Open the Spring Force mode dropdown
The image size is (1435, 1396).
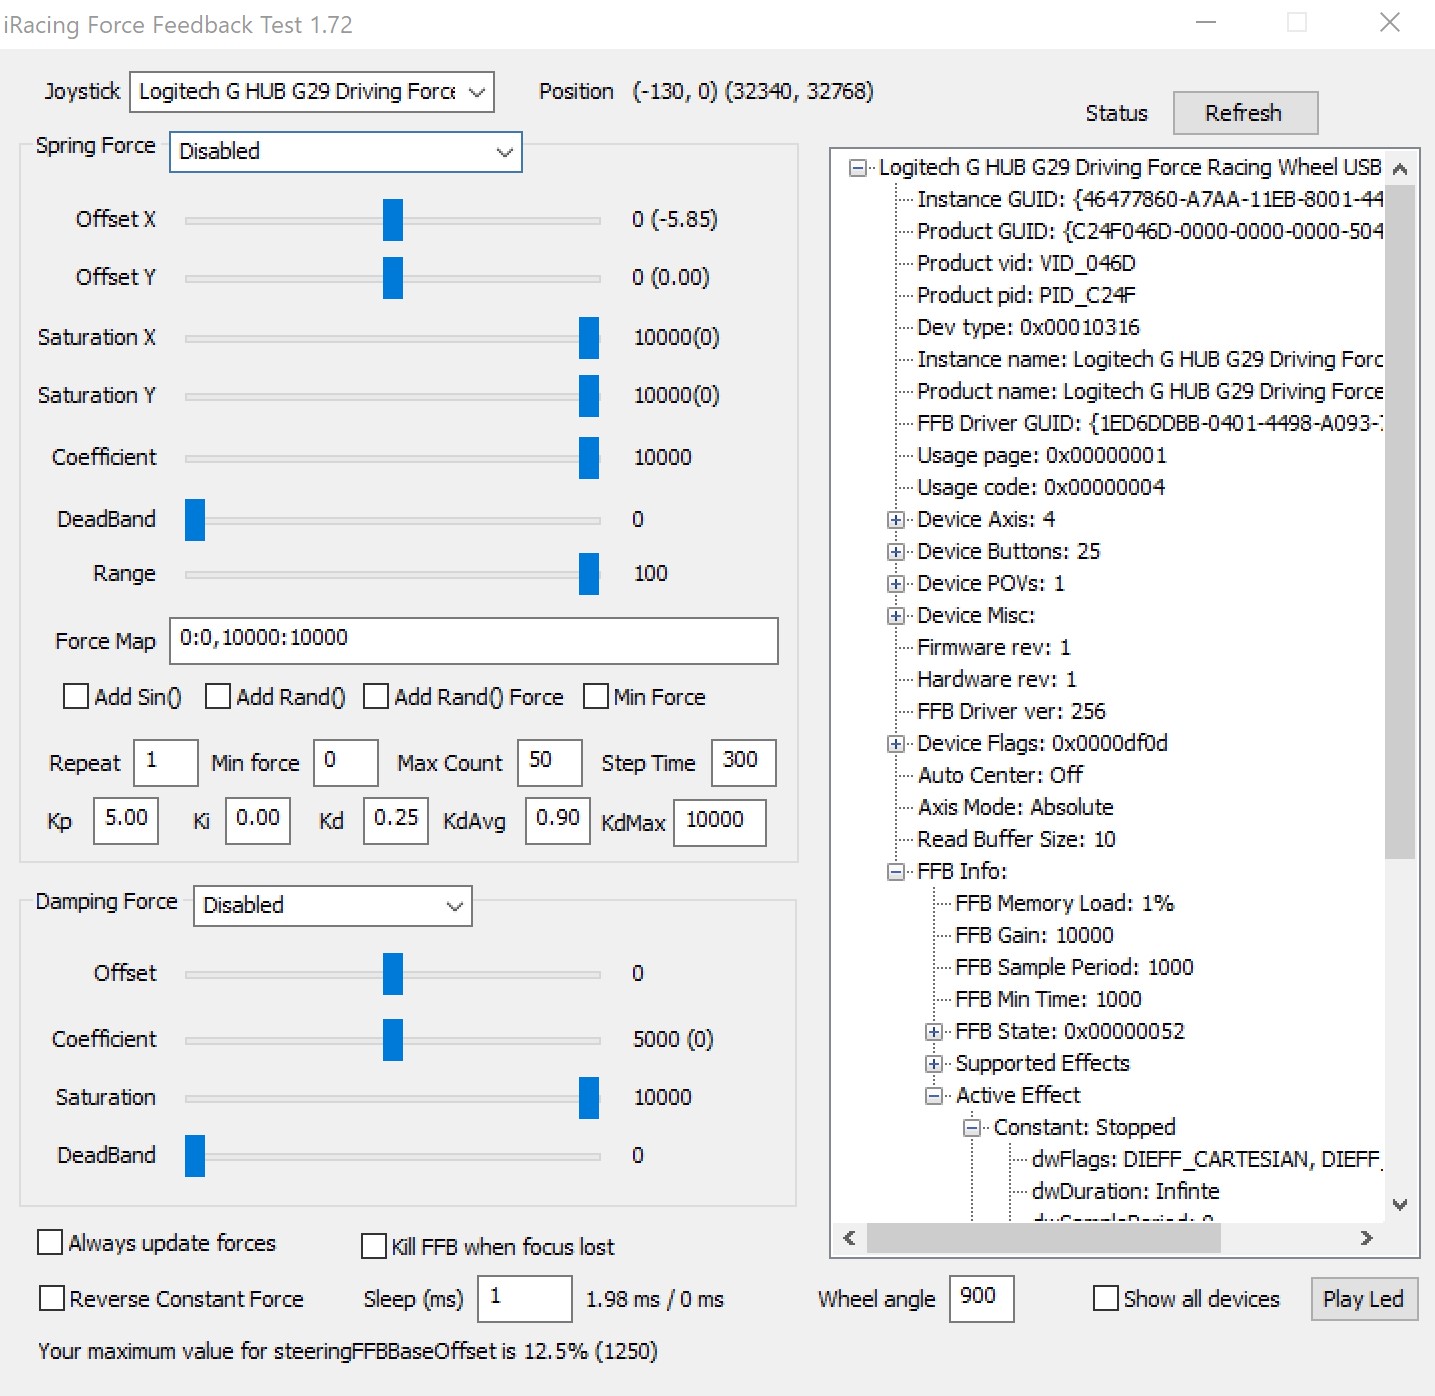click(x=346, y=152)
